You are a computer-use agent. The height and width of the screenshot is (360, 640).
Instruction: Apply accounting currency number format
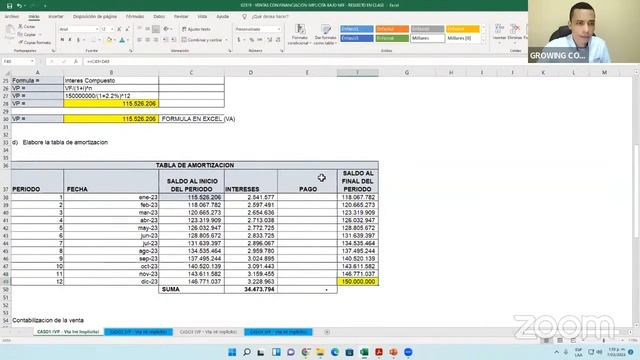coord(239,40)
